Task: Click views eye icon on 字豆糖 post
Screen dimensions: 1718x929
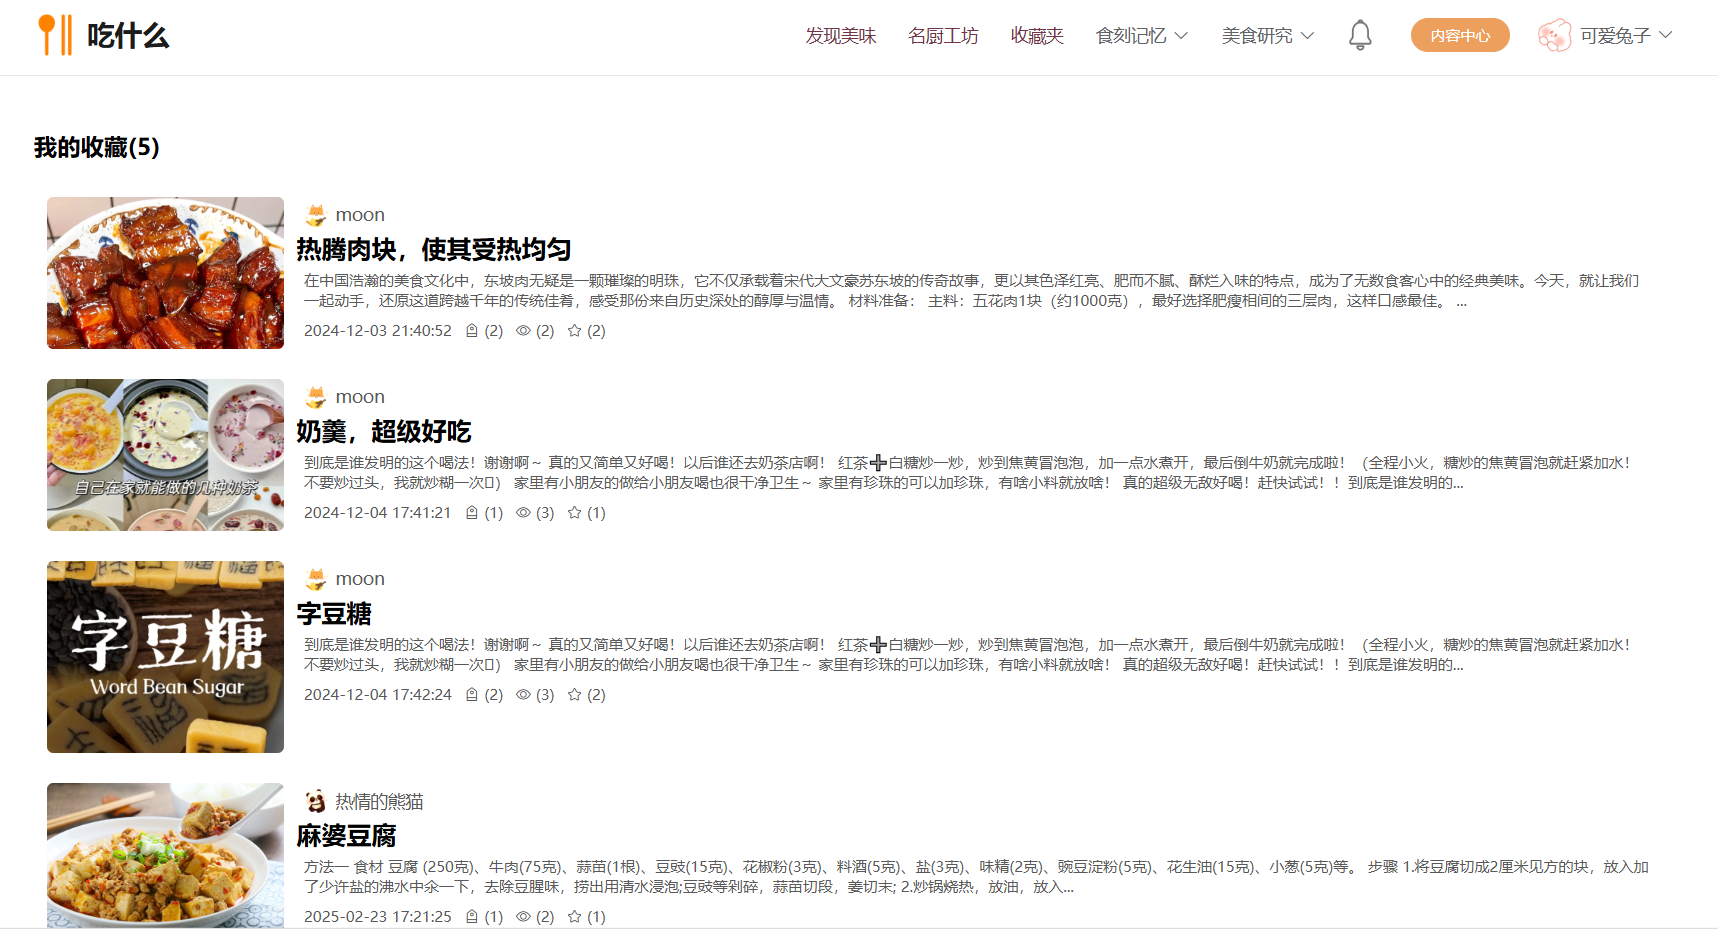Action: 523,695
